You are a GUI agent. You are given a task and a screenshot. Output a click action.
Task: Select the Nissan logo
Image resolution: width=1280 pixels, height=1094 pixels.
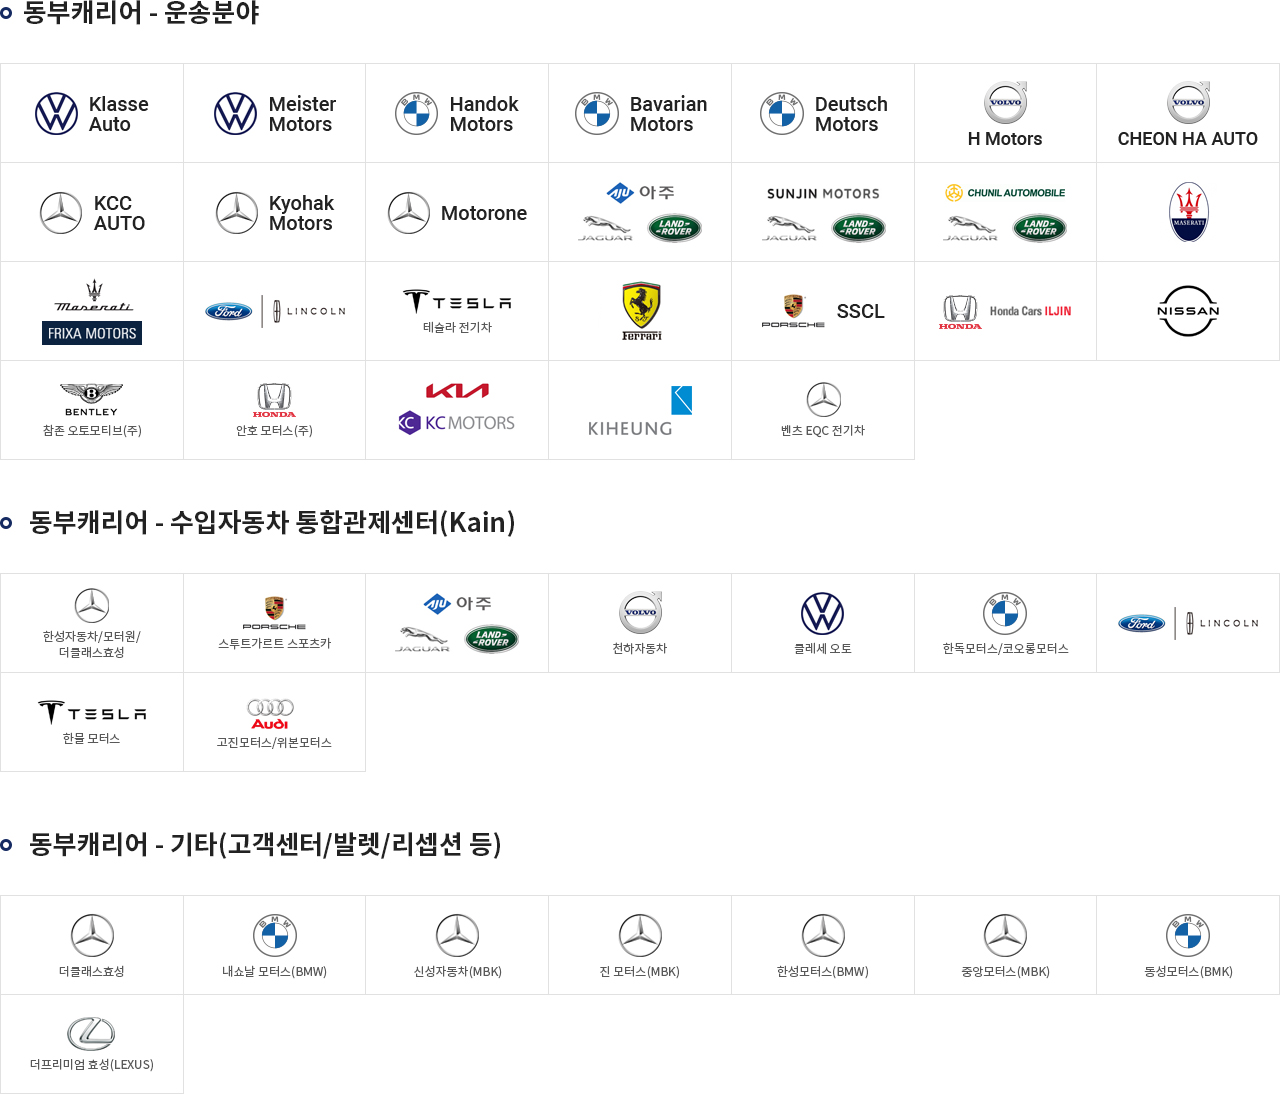tap(1188, 311)
